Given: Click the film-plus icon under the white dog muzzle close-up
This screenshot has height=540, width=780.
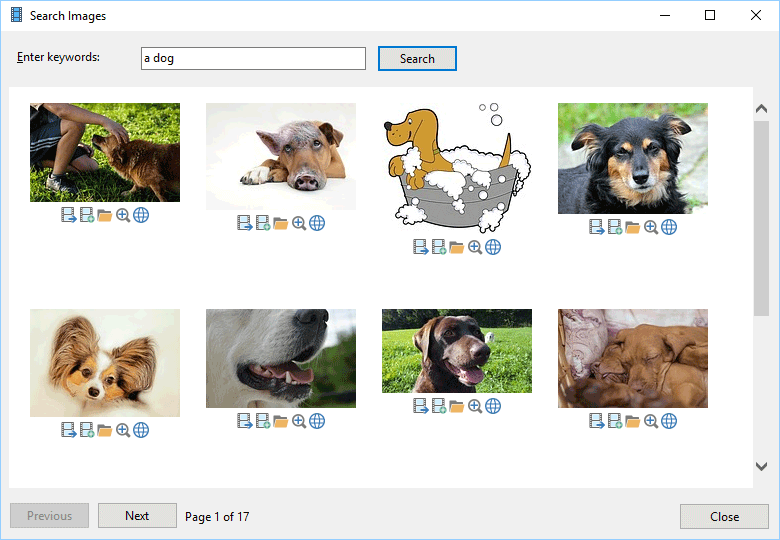Looking at the screenshot, I should [263, 421].
